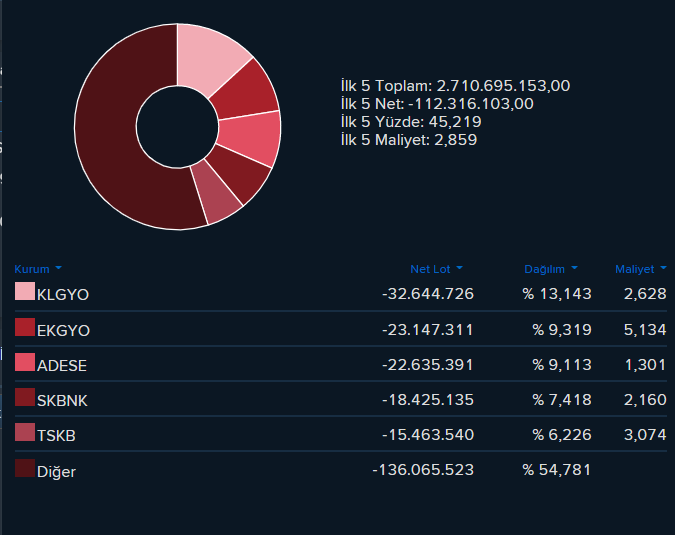Click the SKBNK distribution value % 7,418
675x535 pixels.
(x=562, y=400)
